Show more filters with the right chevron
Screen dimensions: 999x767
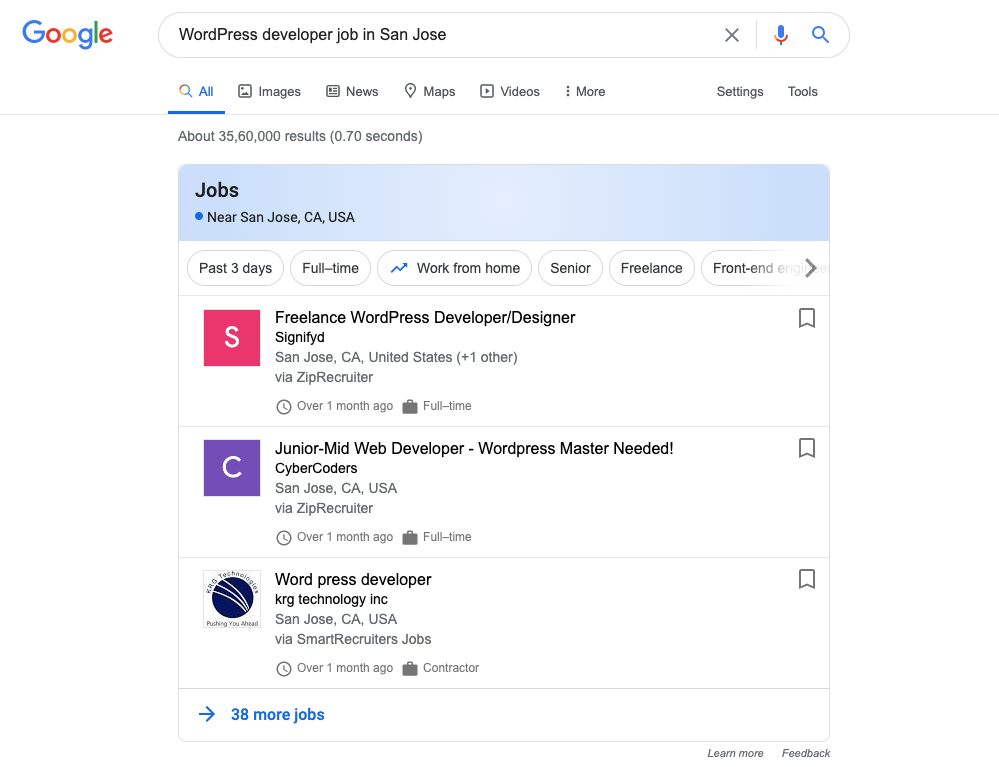pos(810,268)
